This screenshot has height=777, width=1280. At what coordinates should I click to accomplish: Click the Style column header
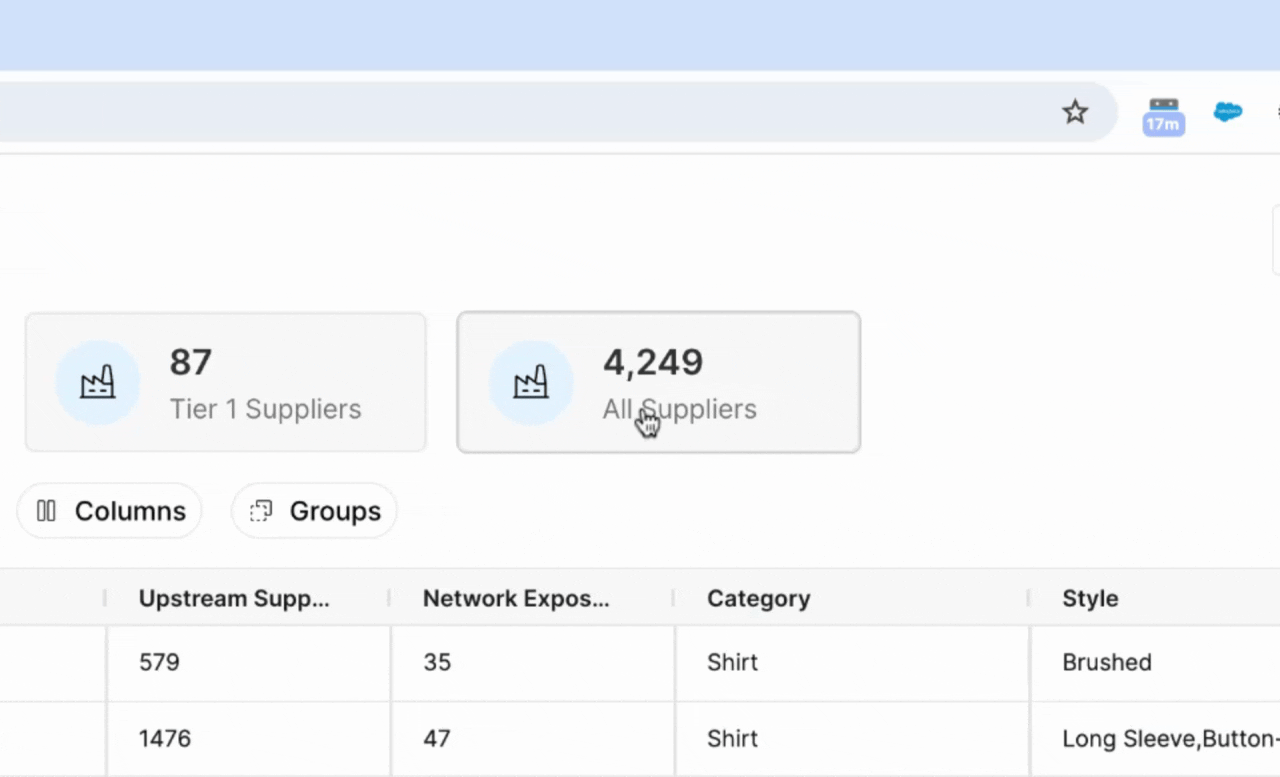pos(1090,598)
